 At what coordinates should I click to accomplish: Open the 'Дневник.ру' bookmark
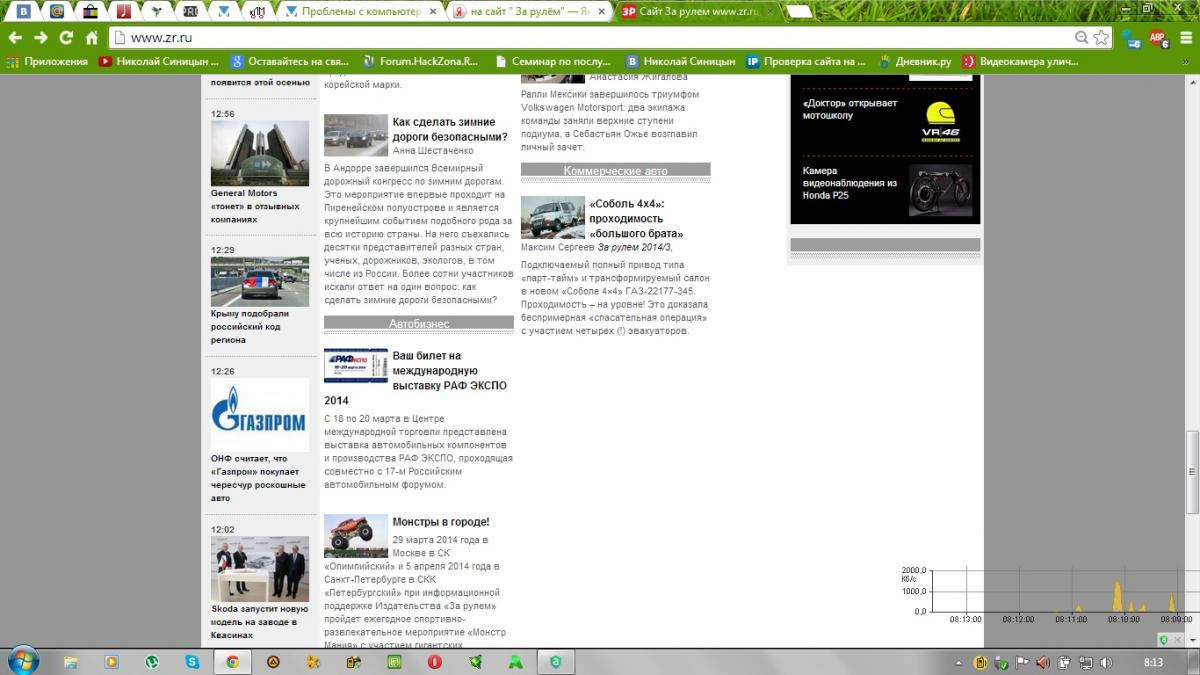pyautogui.click(x=914, y=61)
